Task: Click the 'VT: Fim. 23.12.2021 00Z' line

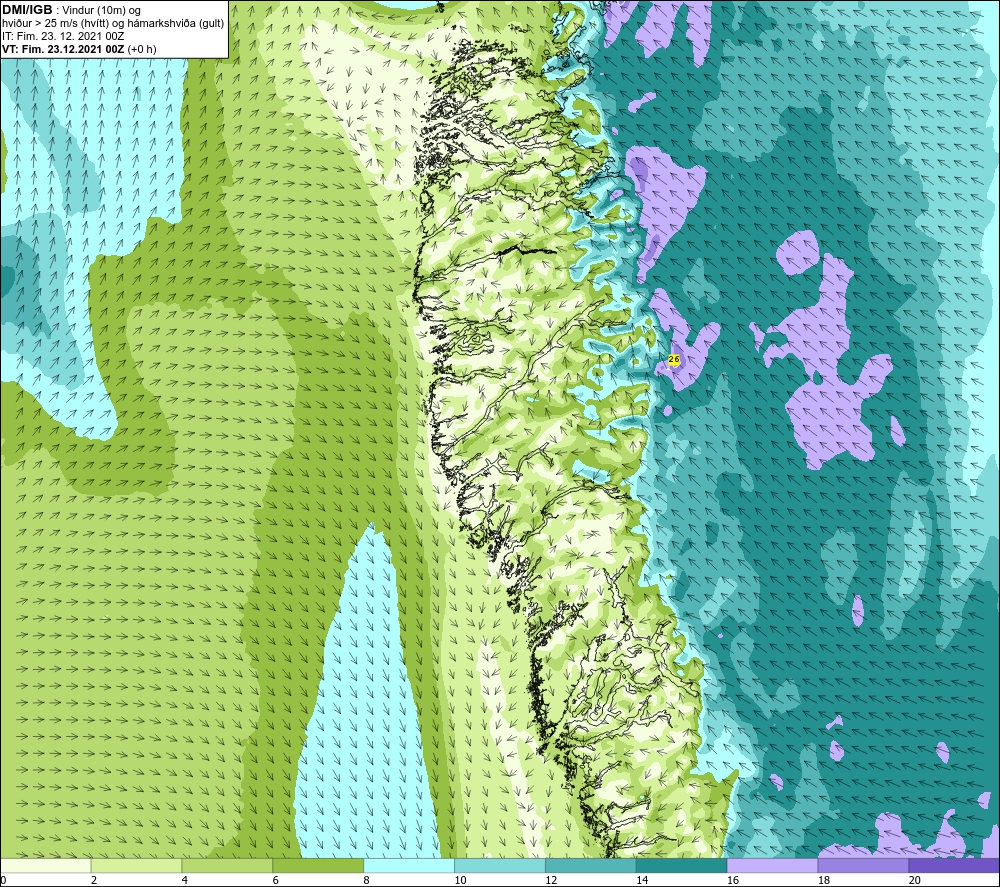Action: 64,49
